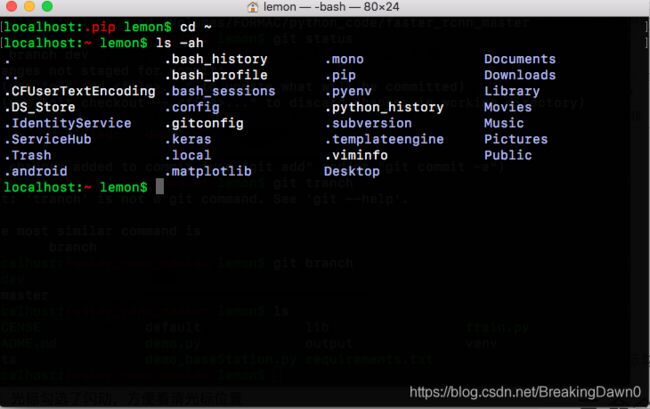This screenshot has height=409, width=650.
Task: Select the .keras directory entry
Action: [x=188, y=139]
